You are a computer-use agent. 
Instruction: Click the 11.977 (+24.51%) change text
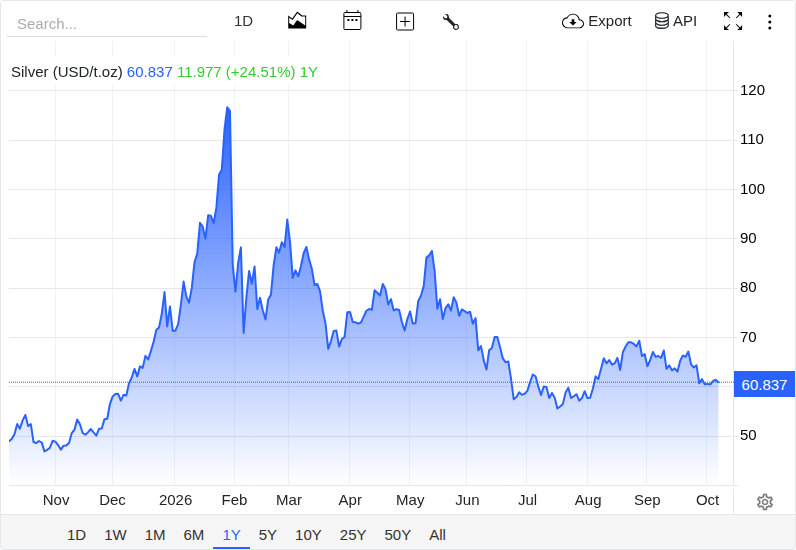236,72
